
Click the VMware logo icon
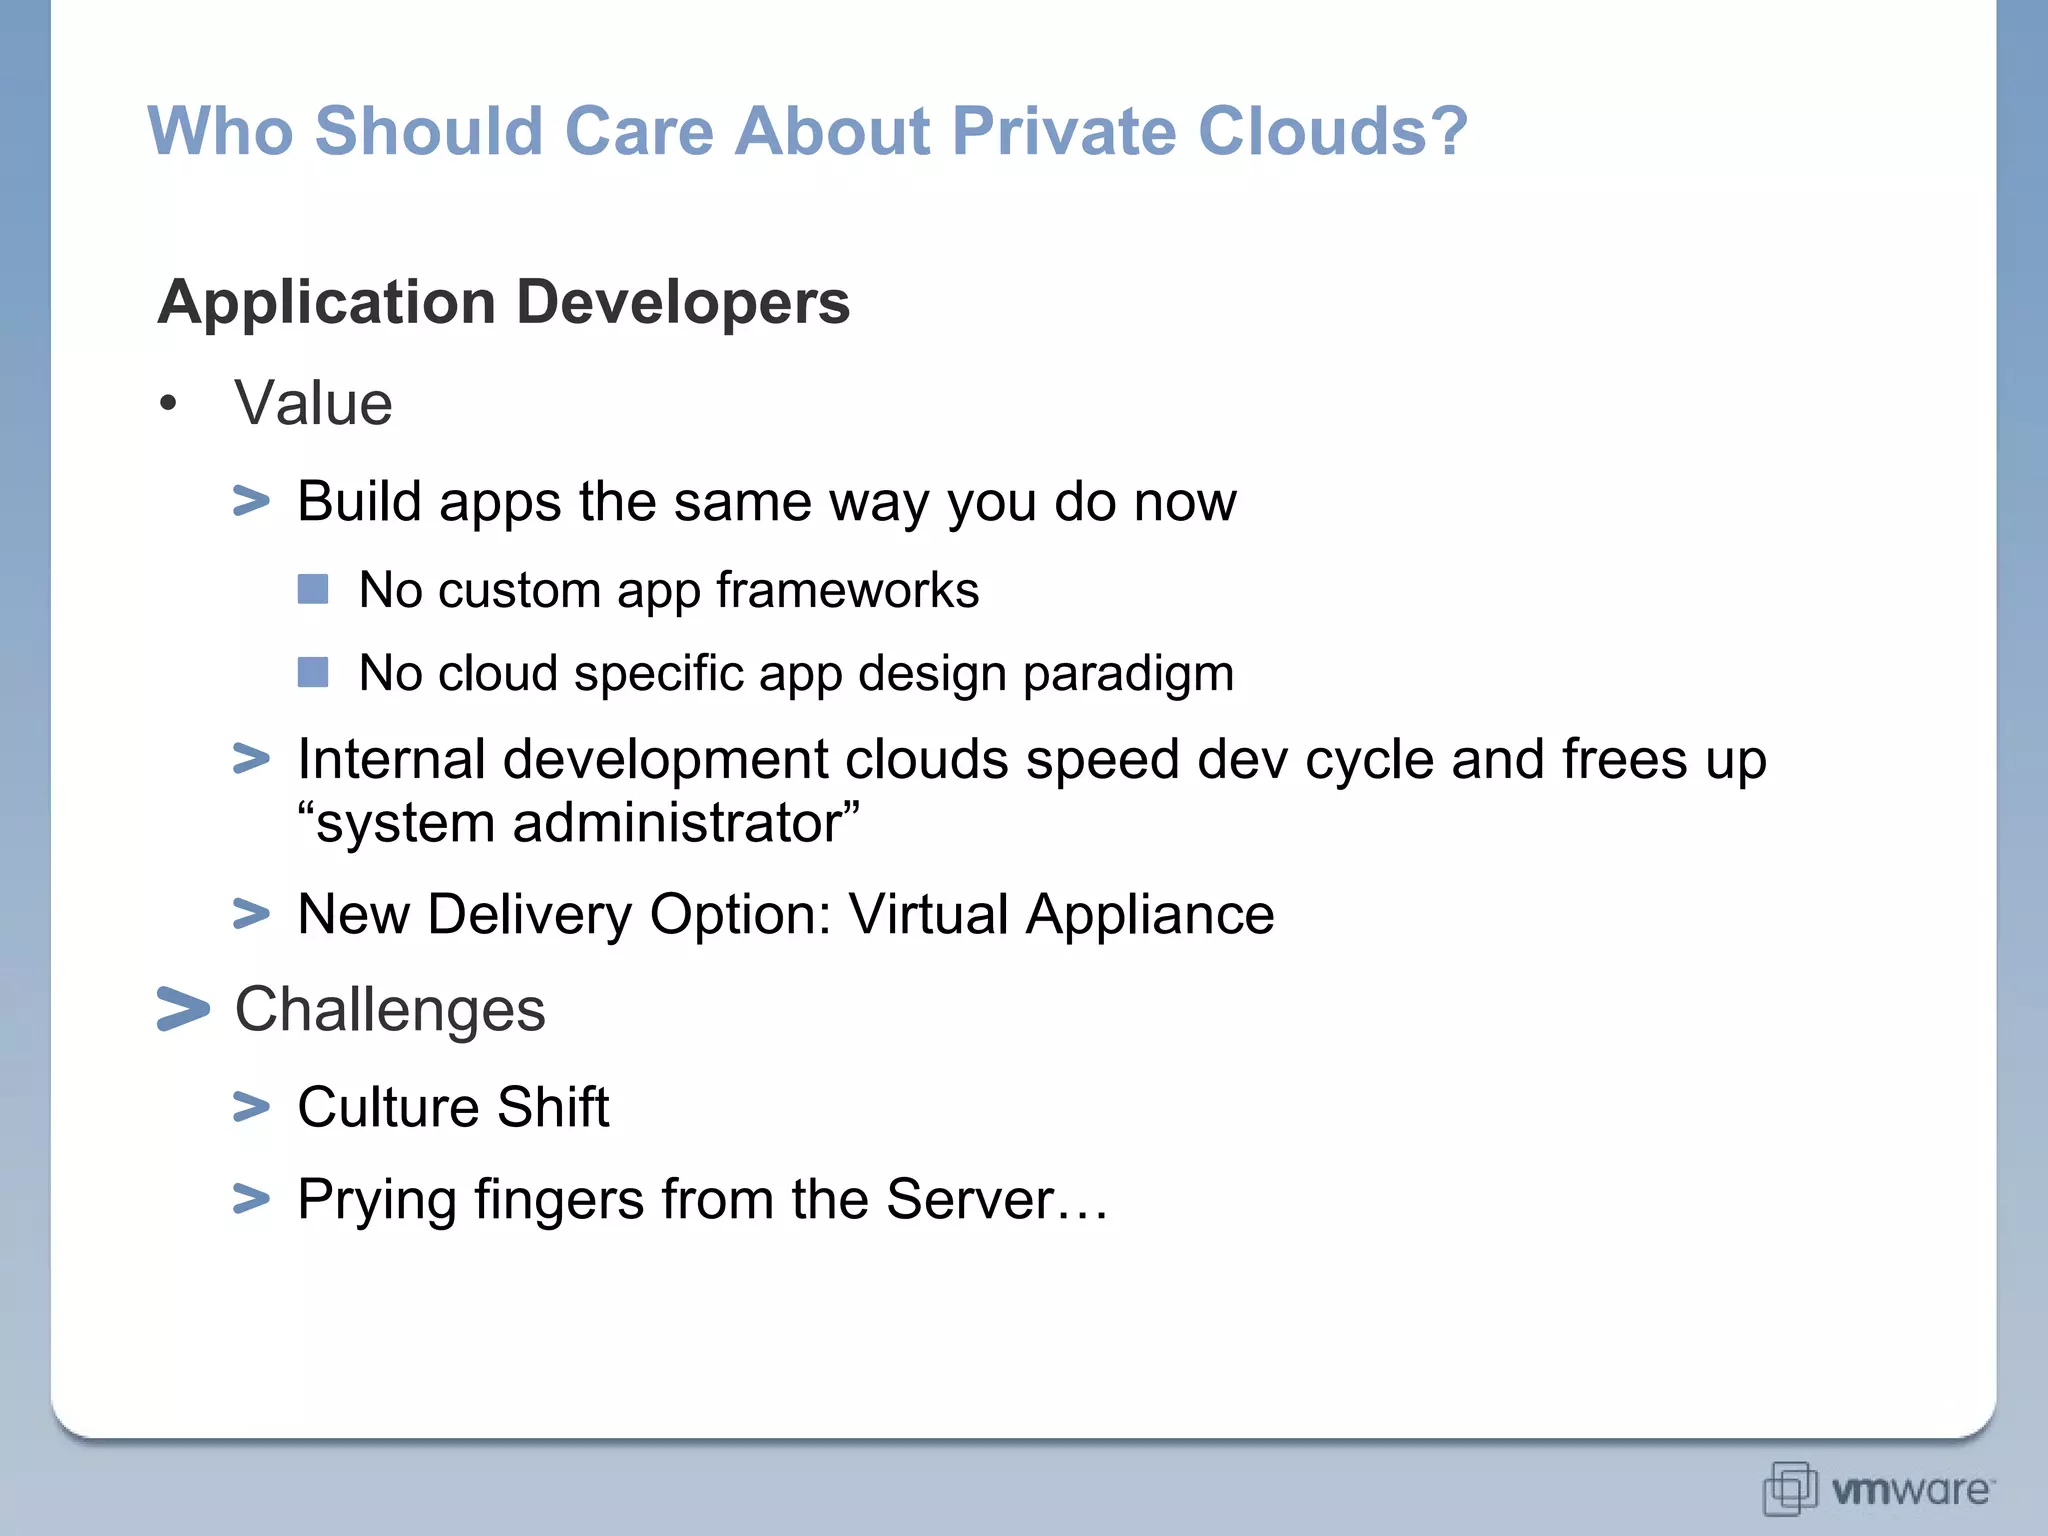coord(1791,1488)
